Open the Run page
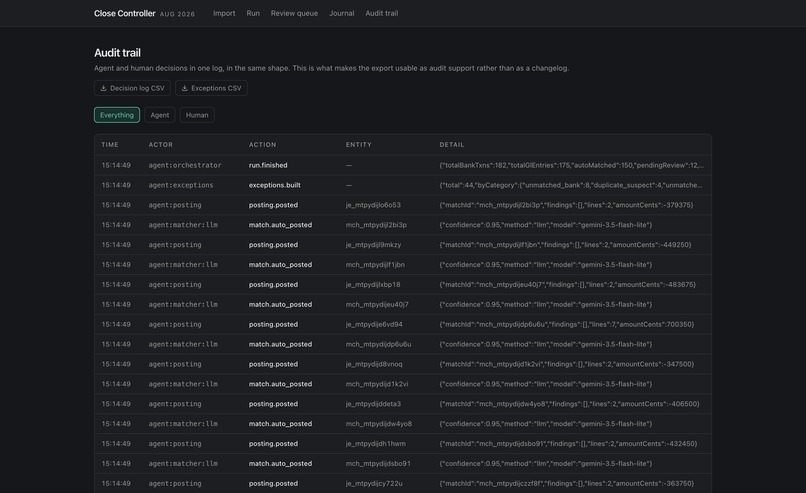Screen dimensions: 806x493 coord(253,13)
